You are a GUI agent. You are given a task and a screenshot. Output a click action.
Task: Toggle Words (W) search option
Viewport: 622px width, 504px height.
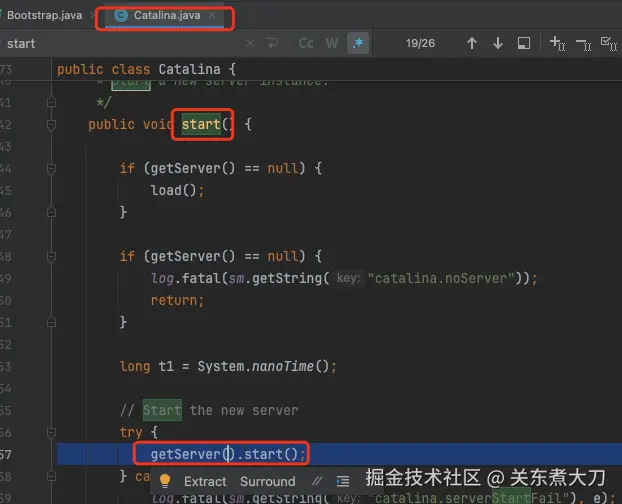click(332, 43)
